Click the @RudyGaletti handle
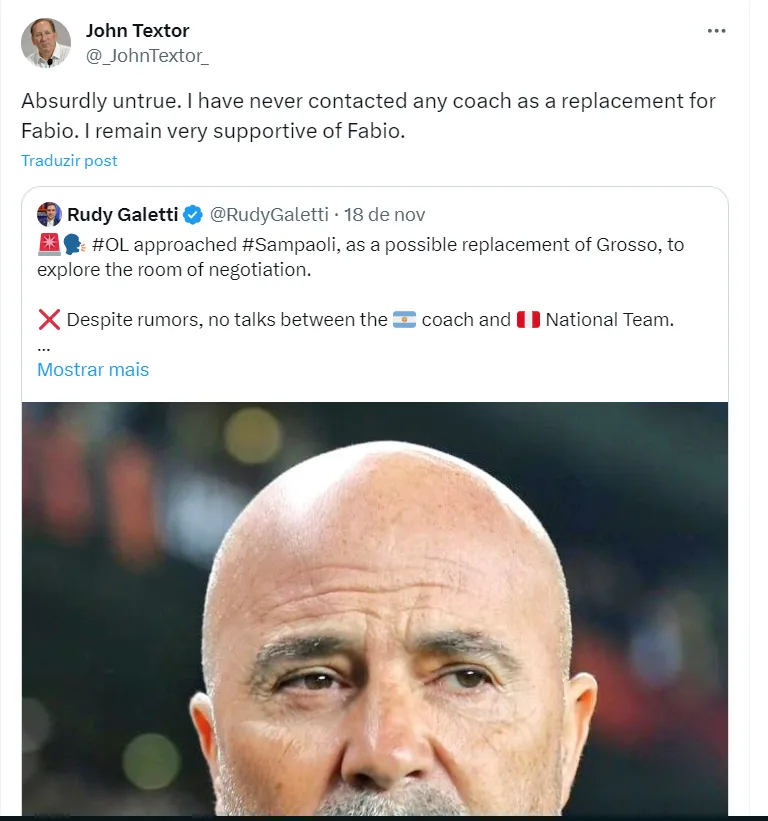This screenshot has width=768, height=821. (x=269, y=215)
